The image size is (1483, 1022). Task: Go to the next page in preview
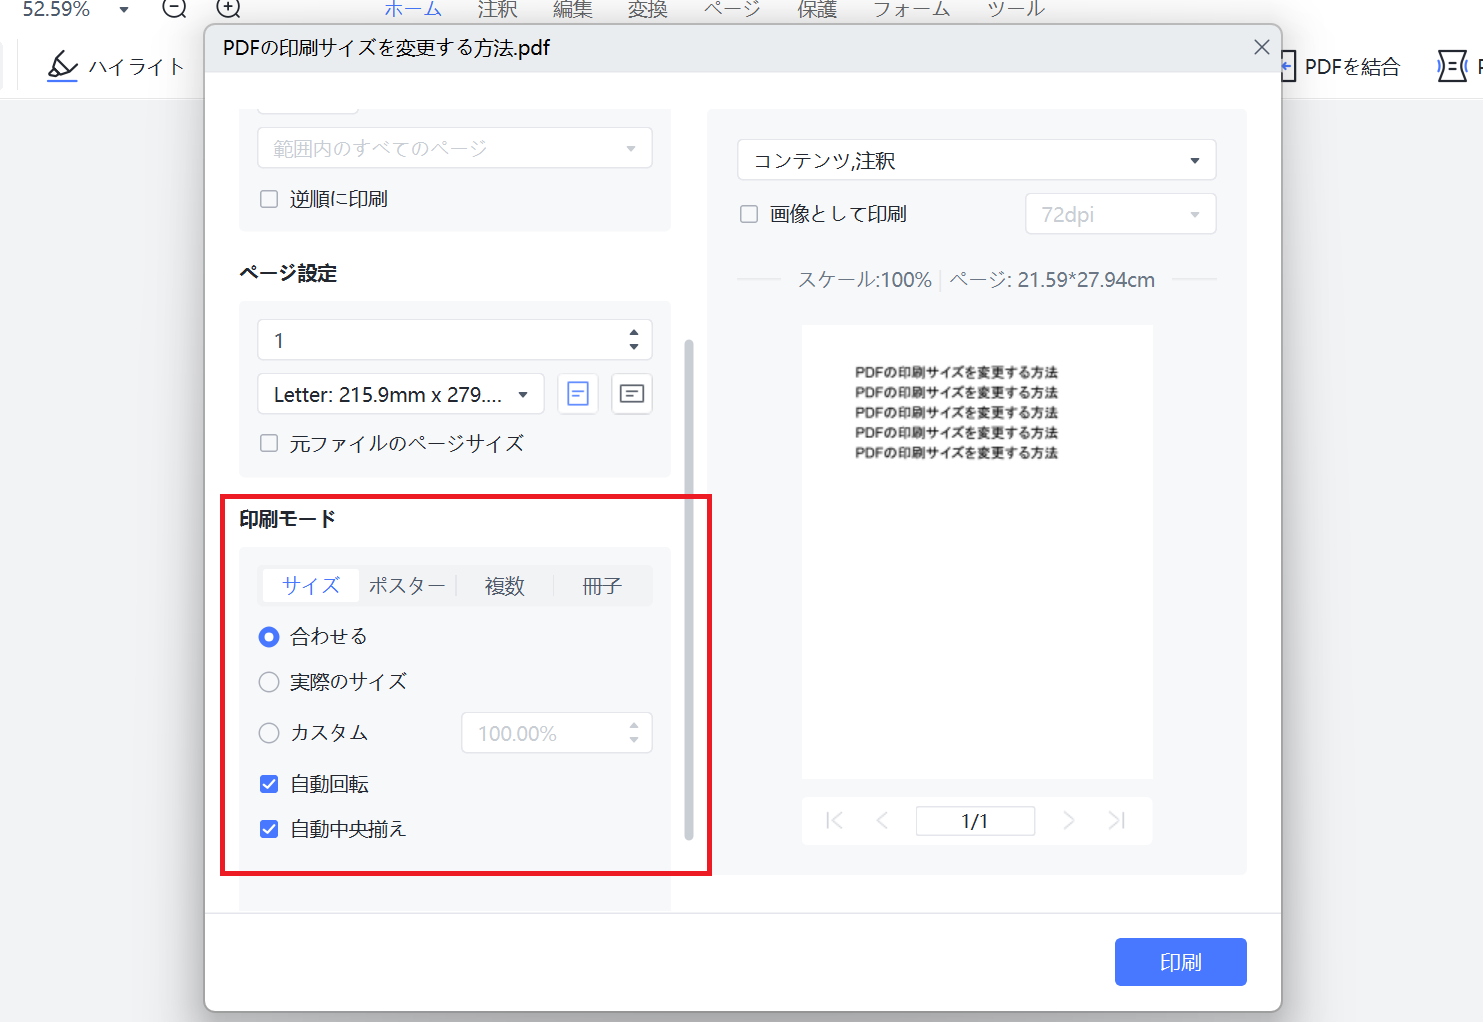click(1068, 820)
